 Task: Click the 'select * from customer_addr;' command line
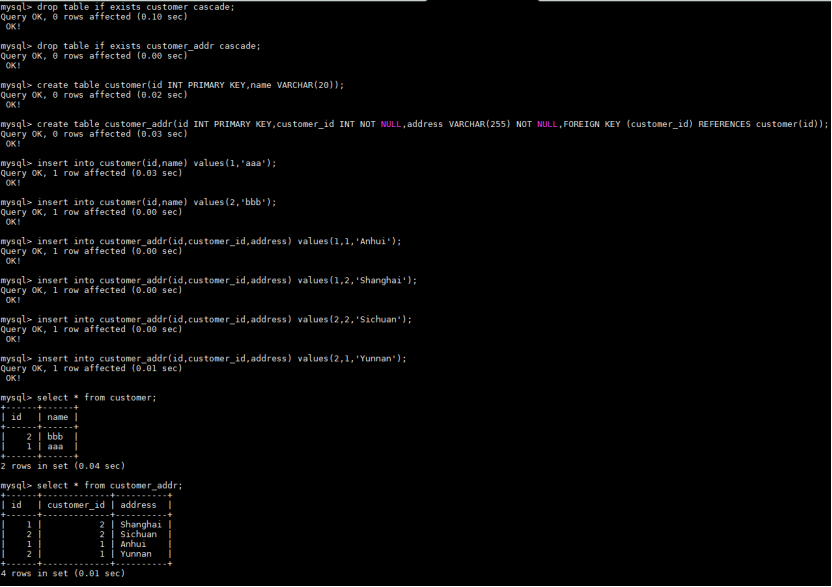point(110,485)
